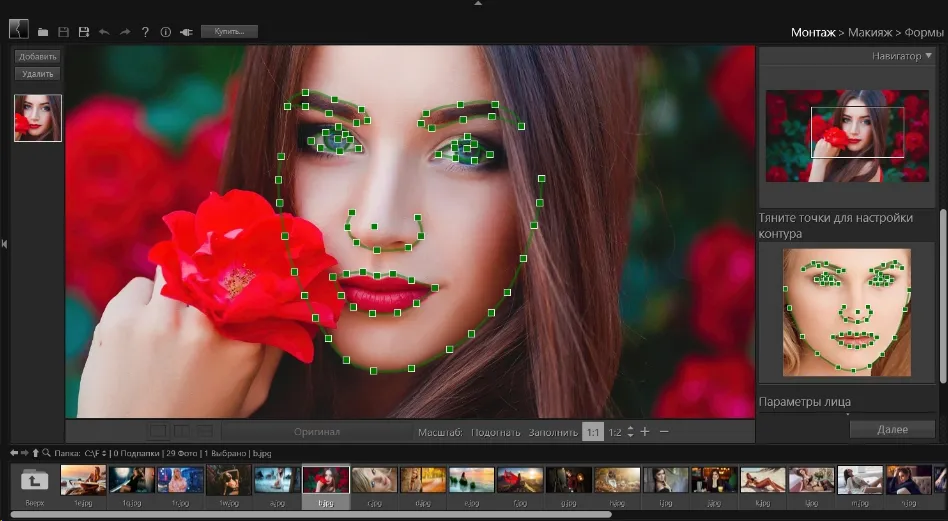
Task: Open help with the question mark icon
Action: tap(145, 32)
